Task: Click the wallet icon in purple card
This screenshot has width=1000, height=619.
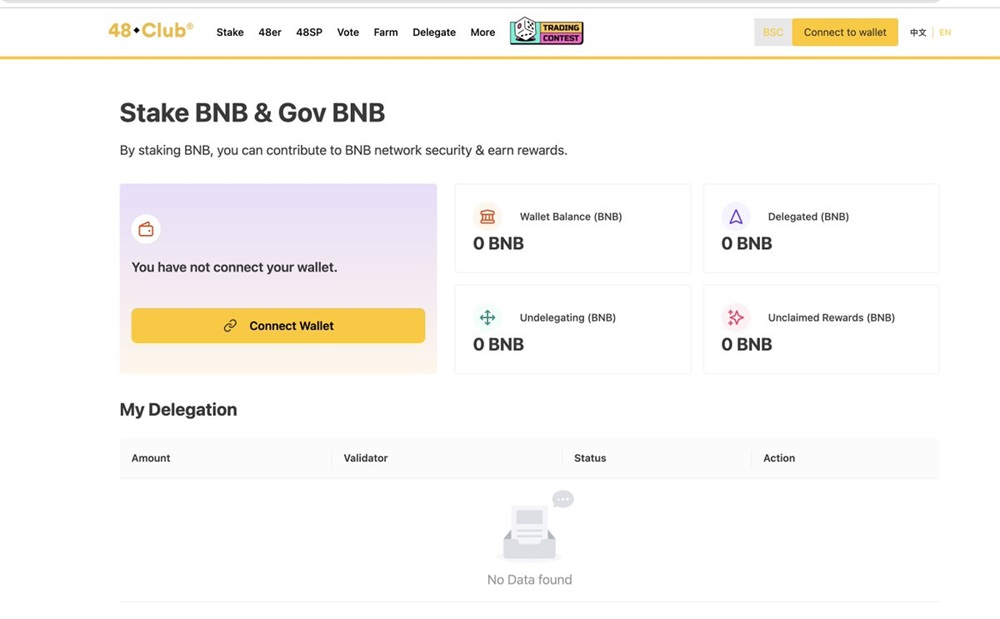Action: click(x=146, y=230)
